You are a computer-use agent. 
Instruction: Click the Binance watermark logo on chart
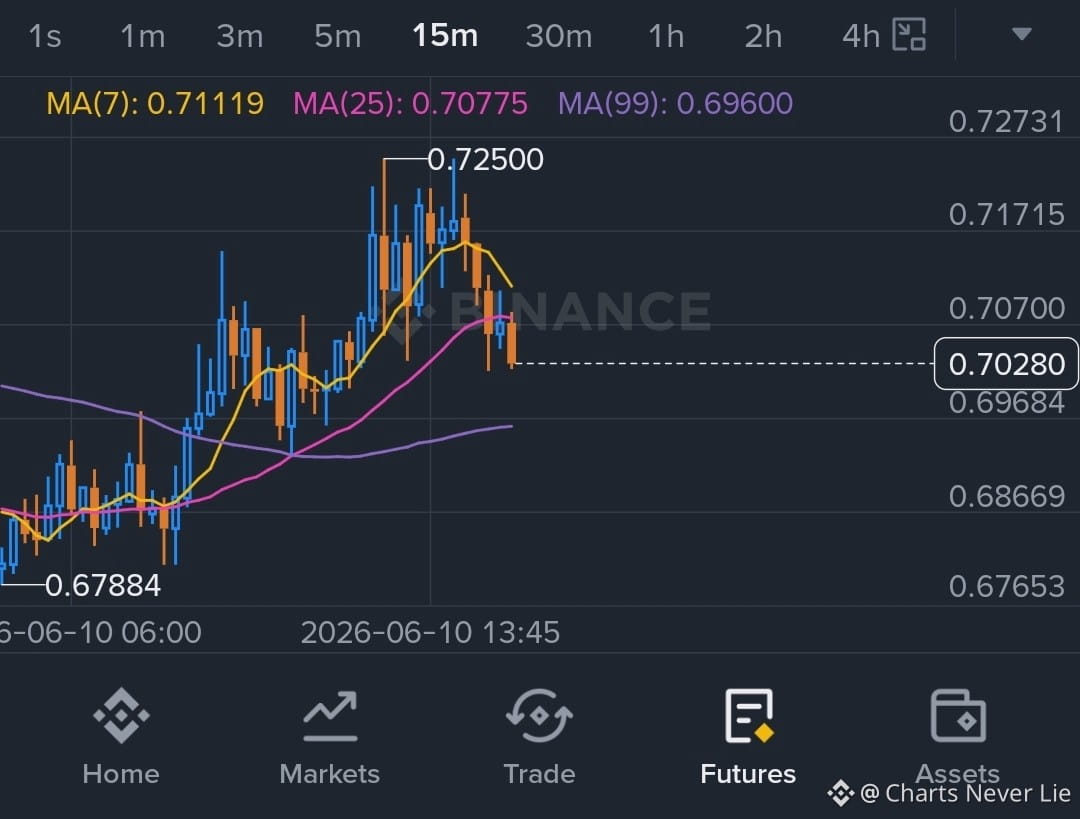(548, 311)
